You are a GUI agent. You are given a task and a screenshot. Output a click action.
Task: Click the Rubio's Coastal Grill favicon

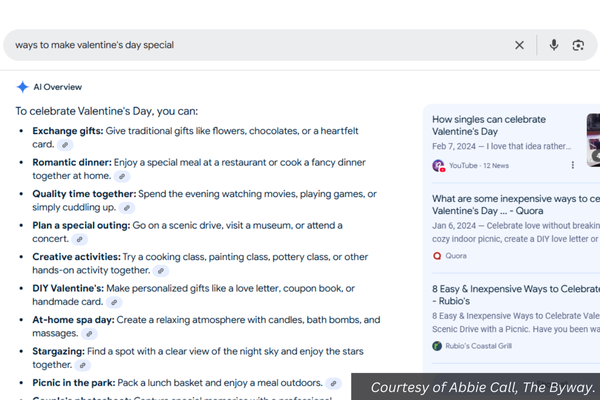point(437,346)
